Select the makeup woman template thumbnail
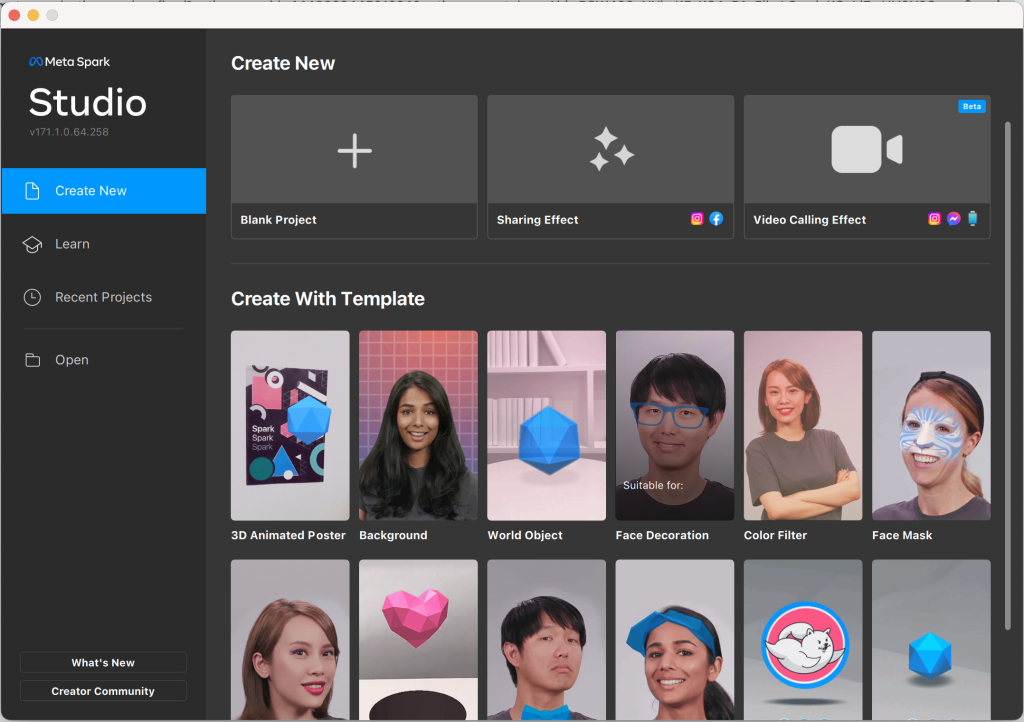Viewport: 1024px width, 722px height. coord(290,640)
